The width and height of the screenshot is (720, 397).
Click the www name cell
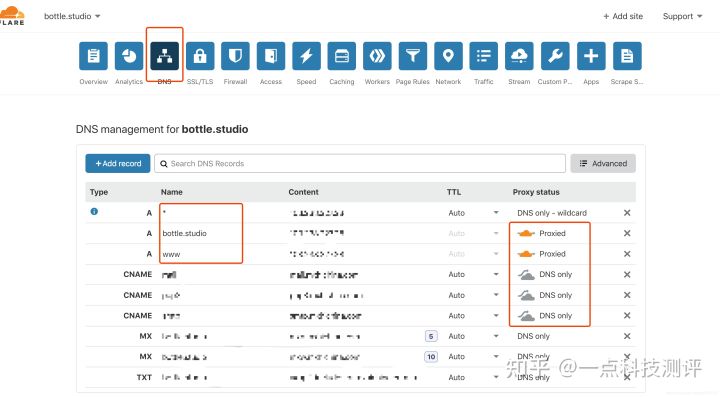click(171, 254)
